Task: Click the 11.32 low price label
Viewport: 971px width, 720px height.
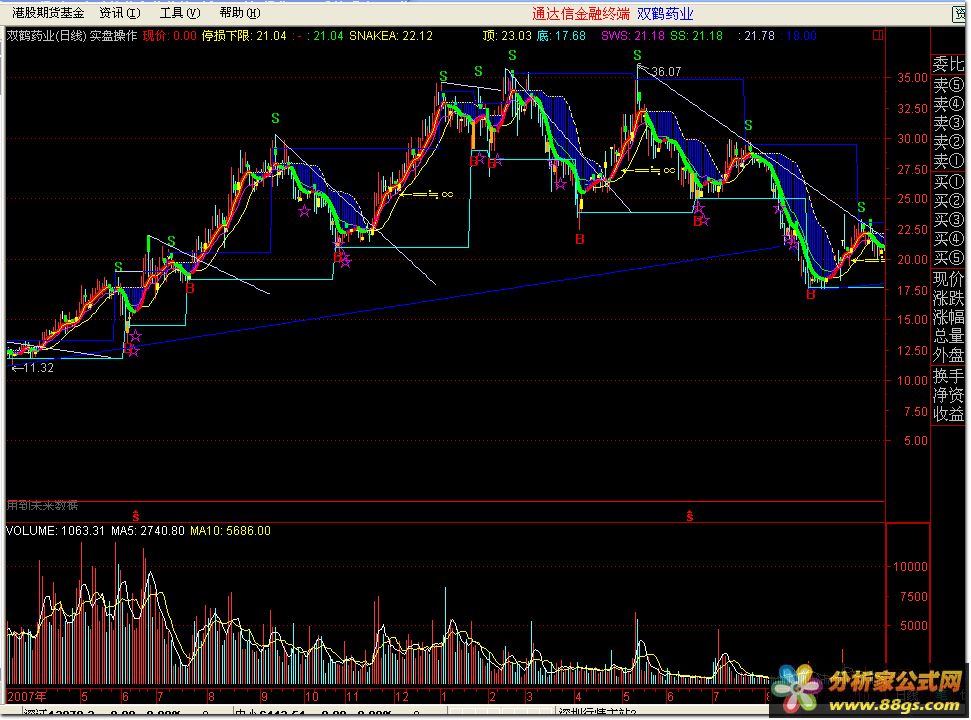Action: click(x=38, y=368)
